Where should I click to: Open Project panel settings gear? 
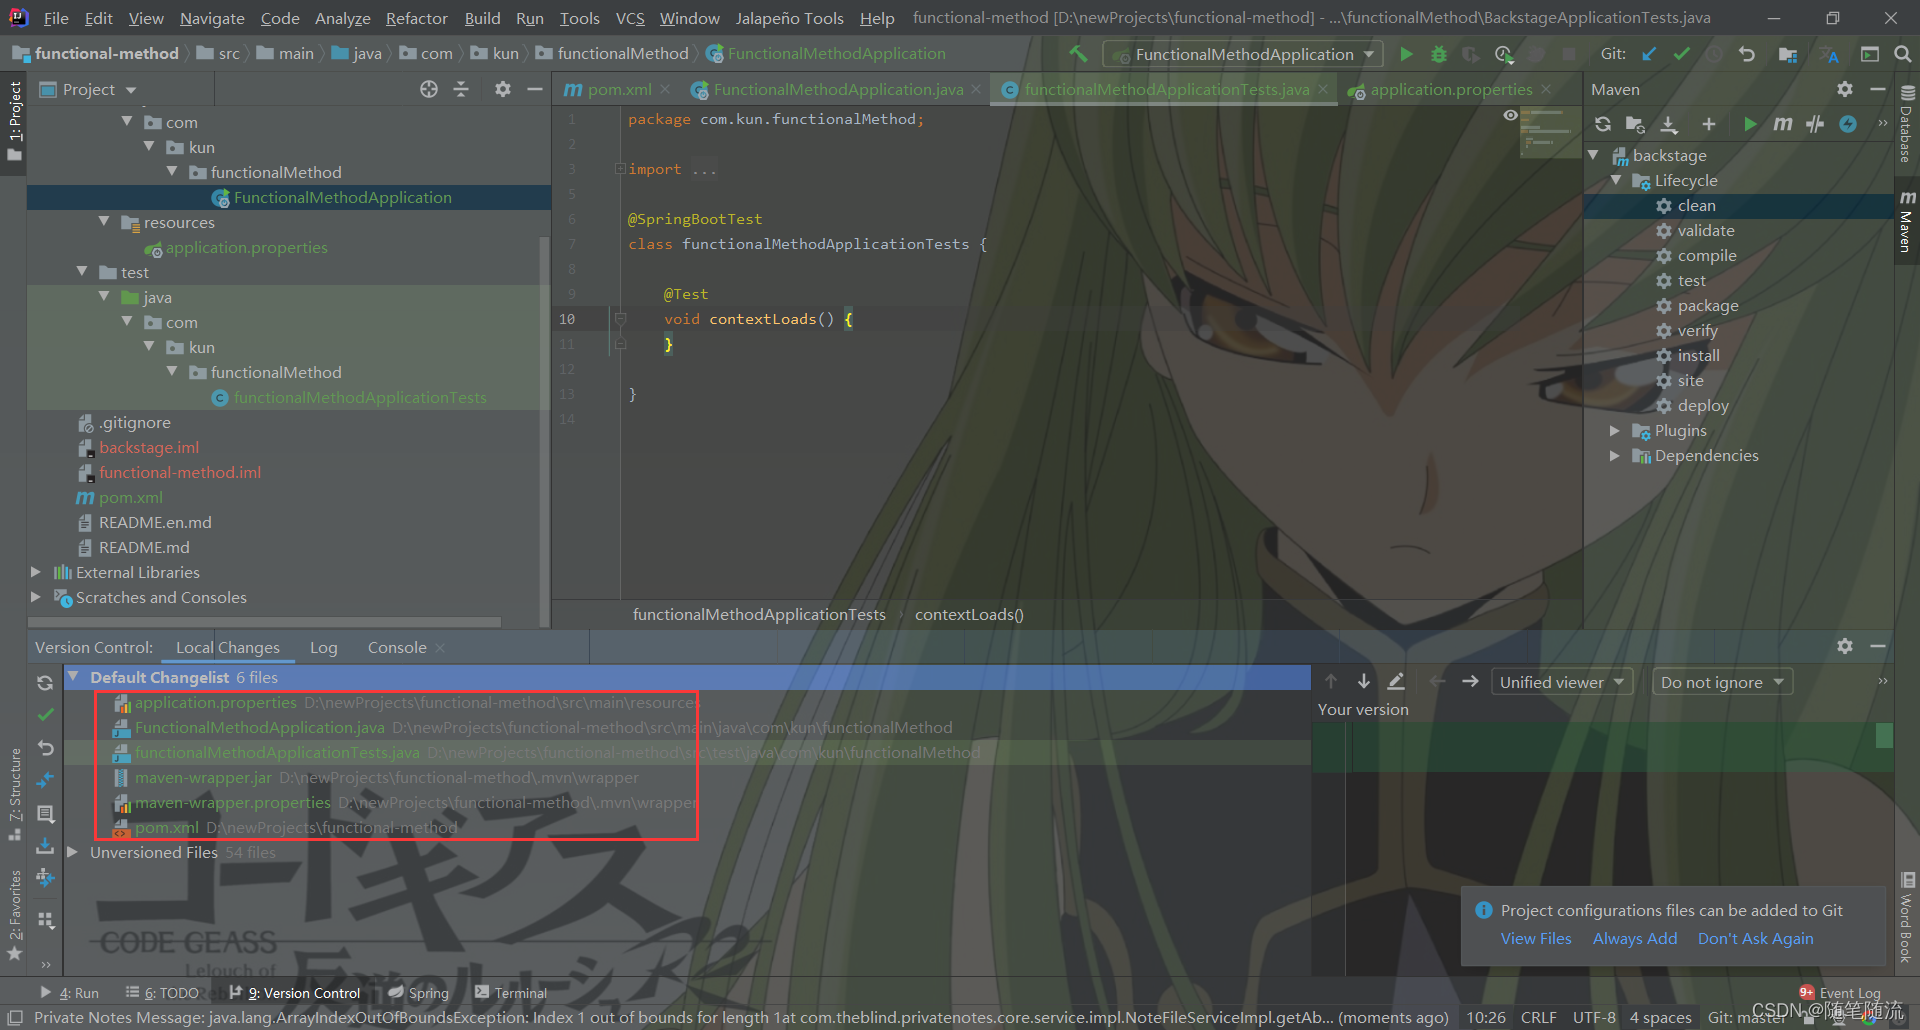click(503, 89)
